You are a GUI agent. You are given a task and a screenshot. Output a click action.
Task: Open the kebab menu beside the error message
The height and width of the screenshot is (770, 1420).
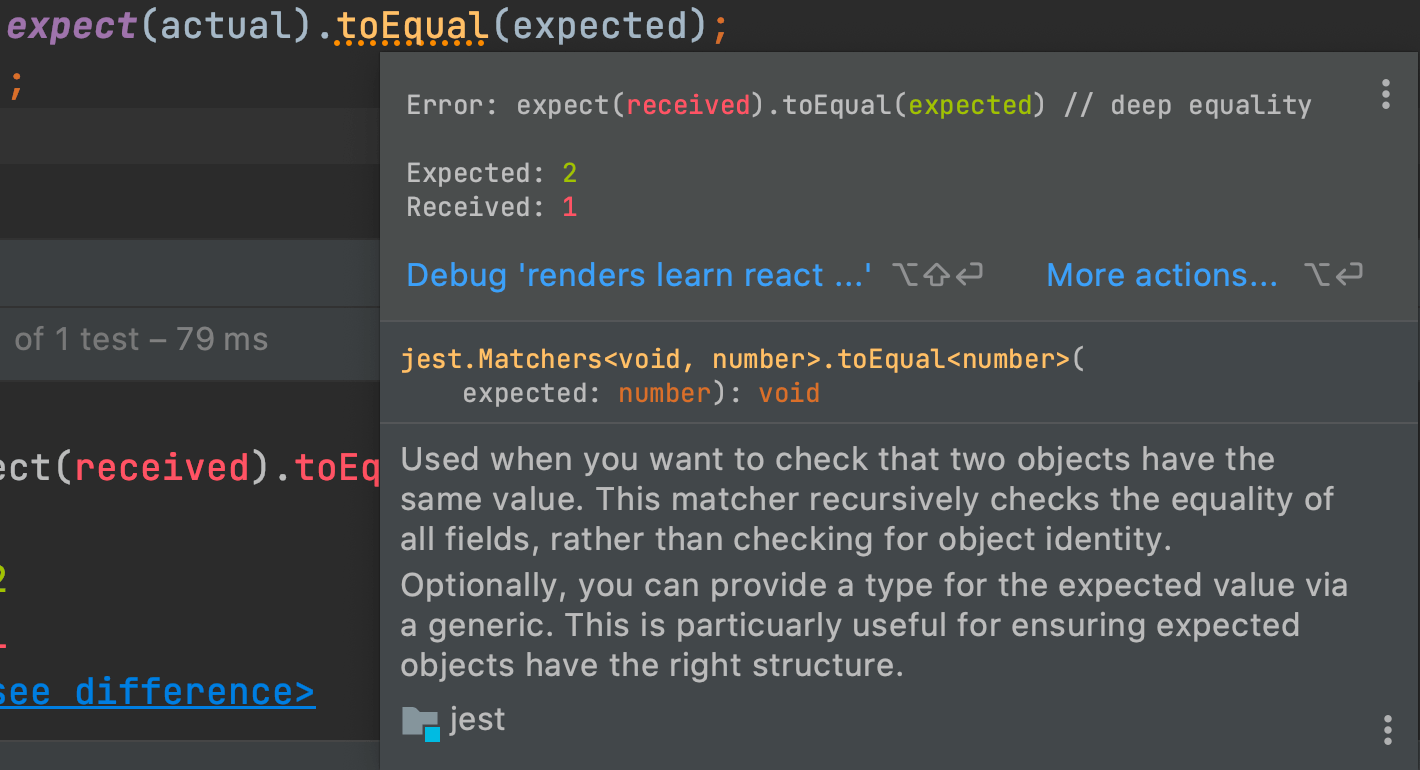[x=1385, y=94]
